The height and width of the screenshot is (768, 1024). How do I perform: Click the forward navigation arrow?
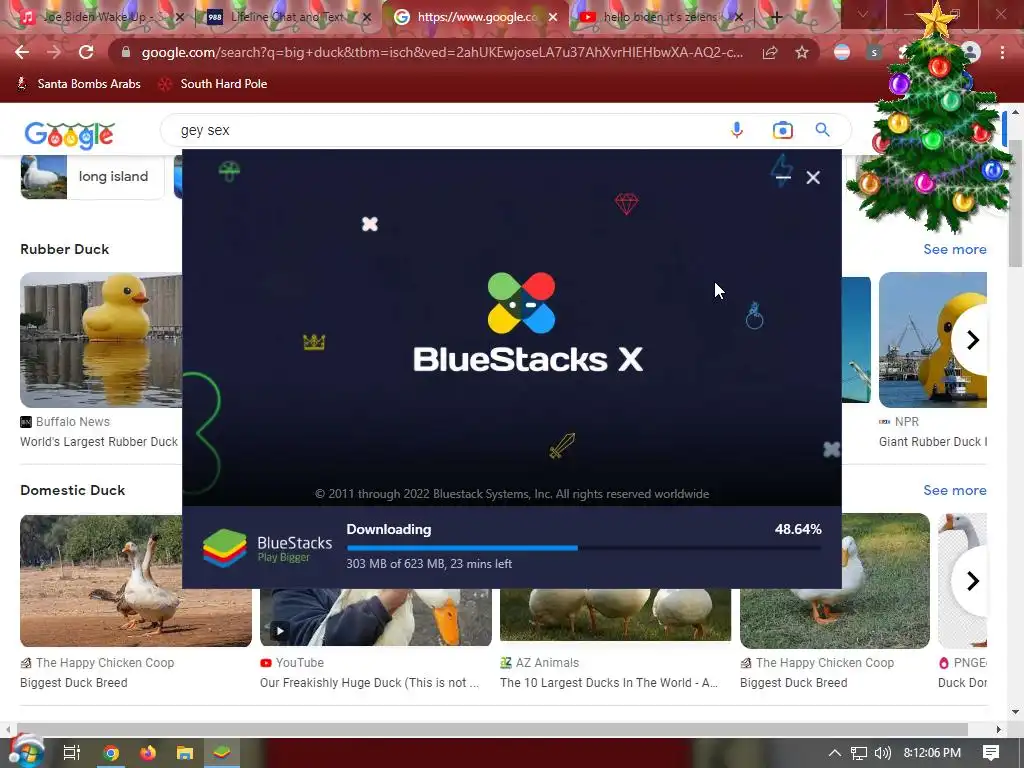(x=54, y=52)
